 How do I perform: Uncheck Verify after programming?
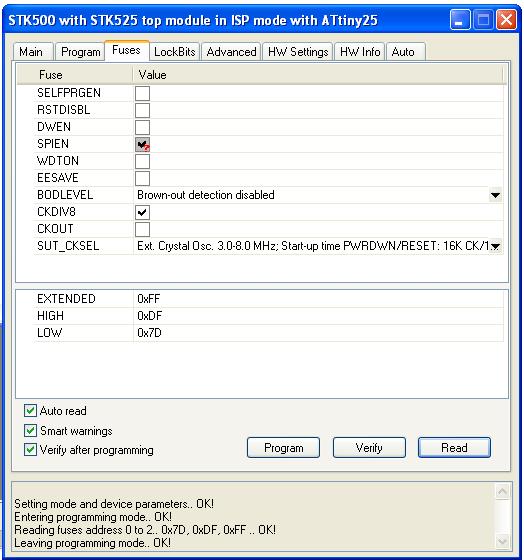tap(30, 449)
